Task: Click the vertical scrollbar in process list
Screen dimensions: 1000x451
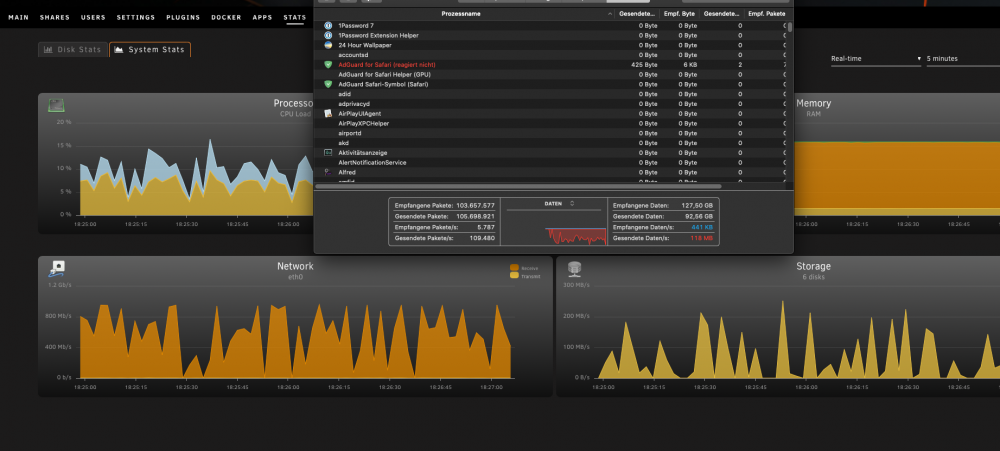Action: 790,27
